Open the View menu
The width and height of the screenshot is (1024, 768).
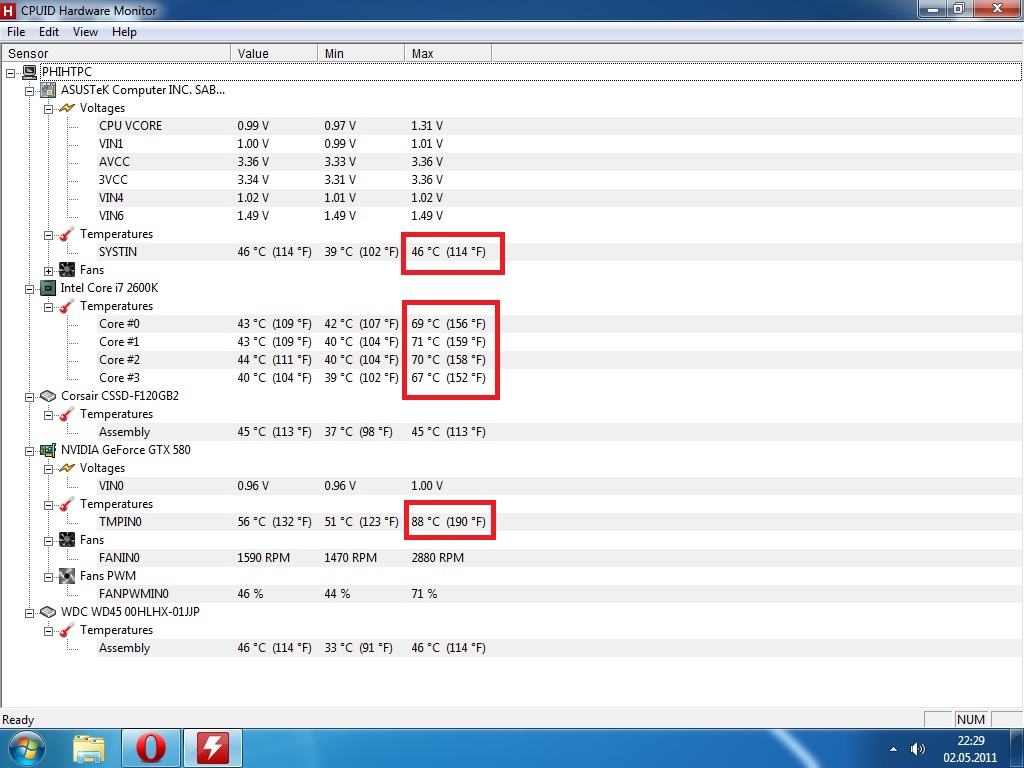coord(85,32)
